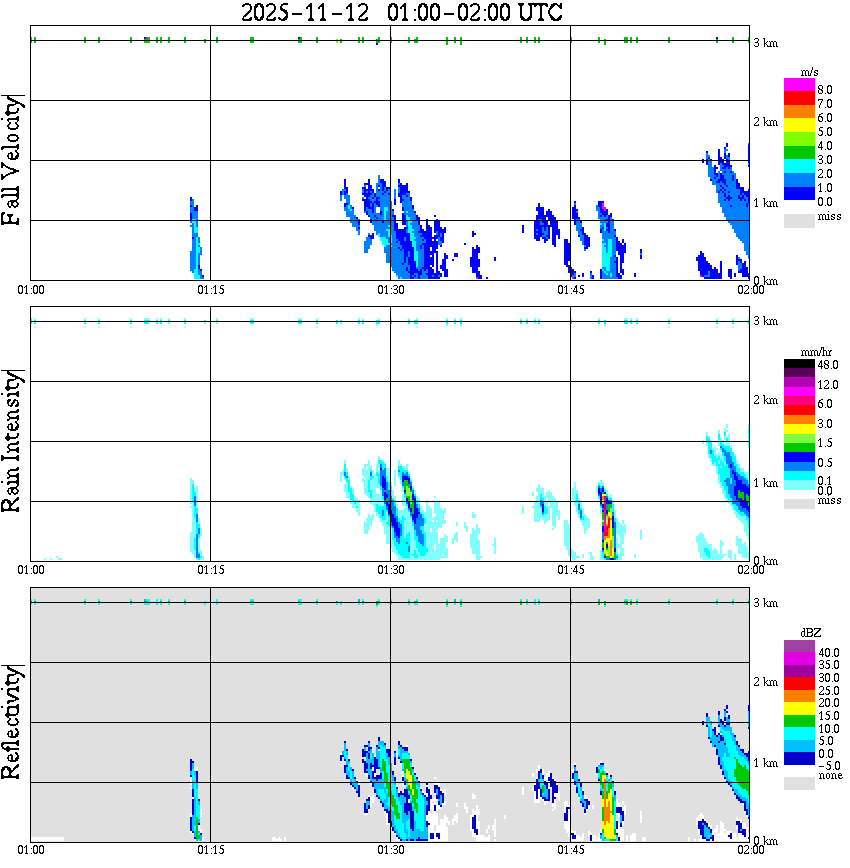
Task: Click "2 km" height label on Reflectivity panel
Action: [x=765, y=682]
